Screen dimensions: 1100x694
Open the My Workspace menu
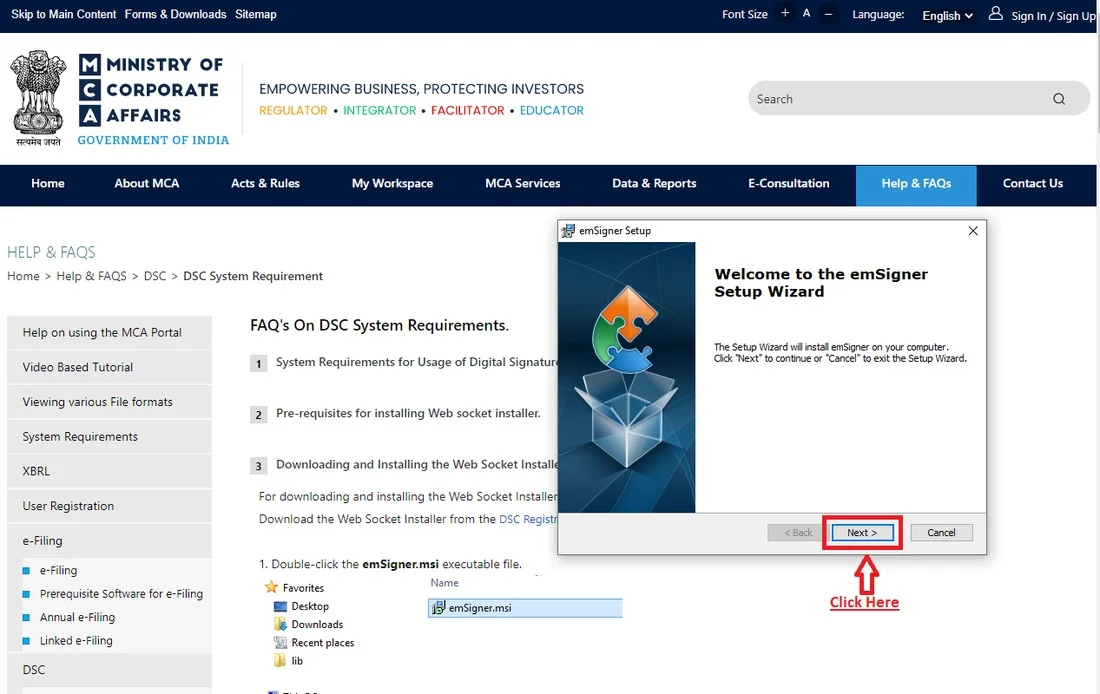click(x=392, y=184)
